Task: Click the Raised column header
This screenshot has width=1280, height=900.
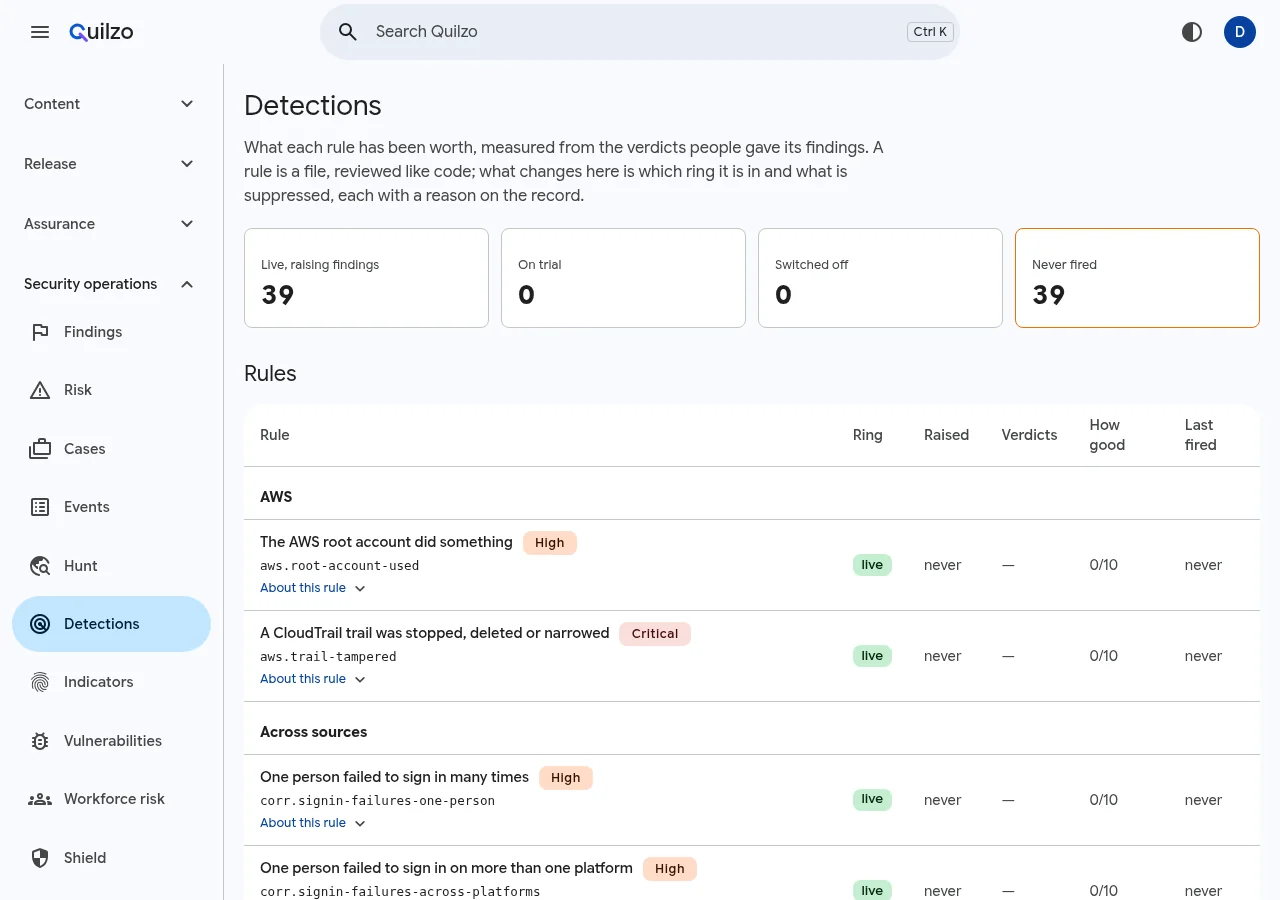Action: [946, 435]
